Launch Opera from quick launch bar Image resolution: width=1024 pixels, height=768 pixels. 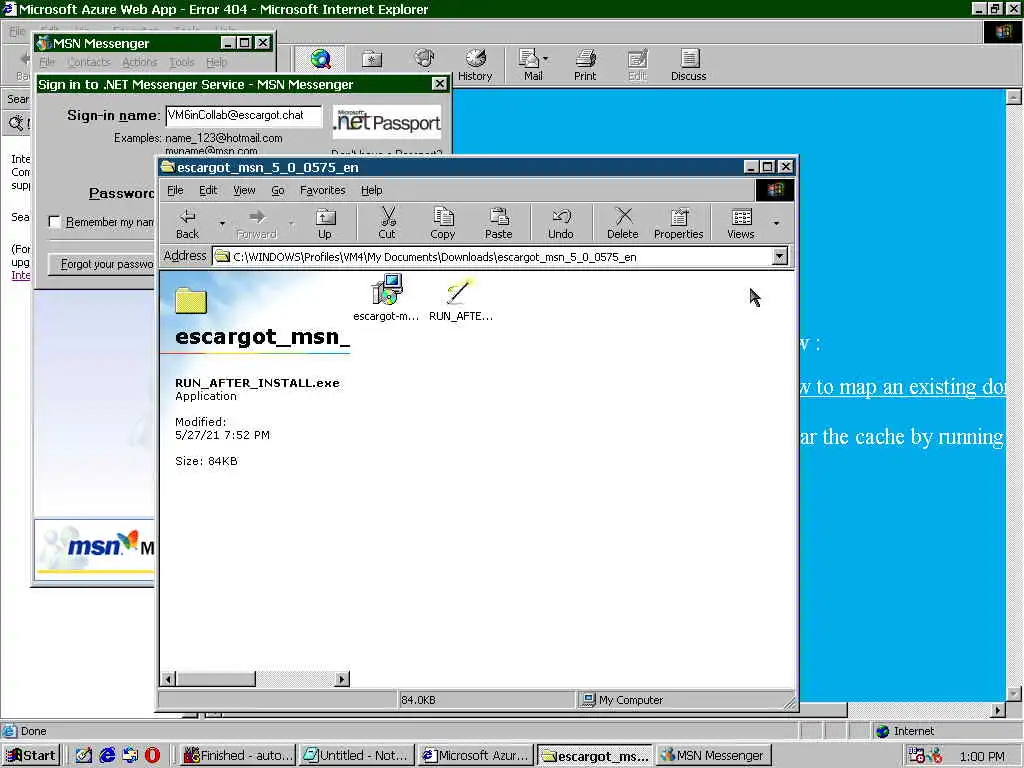coord(152,755)
